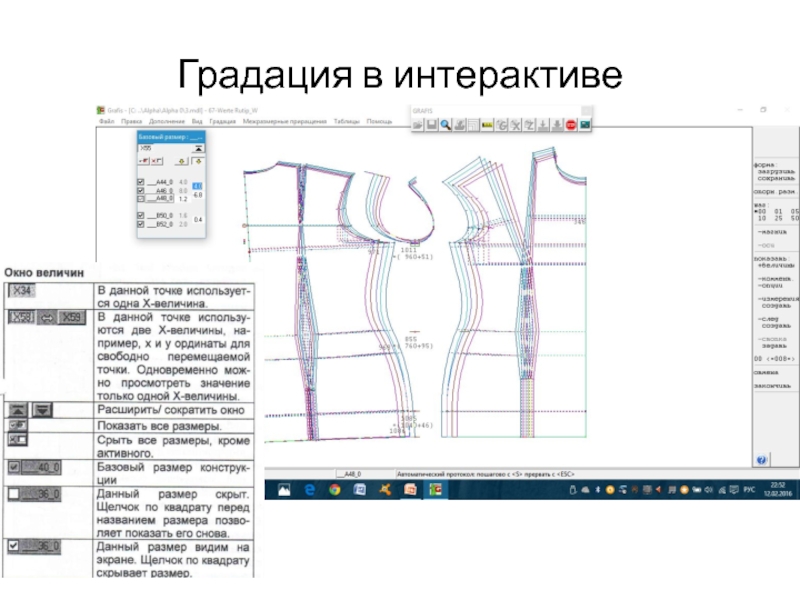Open the Вид menu

197,121
